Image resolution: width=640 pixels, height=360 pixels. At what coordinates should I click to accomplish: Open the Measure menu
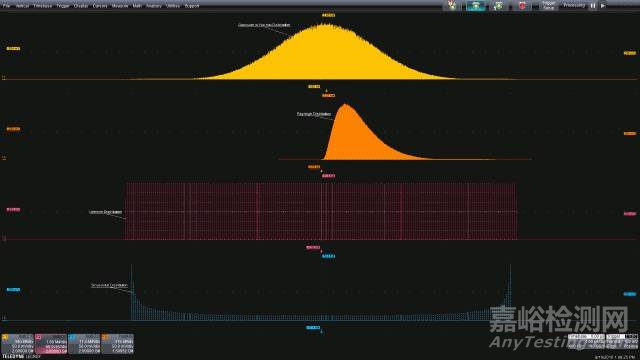120,6
